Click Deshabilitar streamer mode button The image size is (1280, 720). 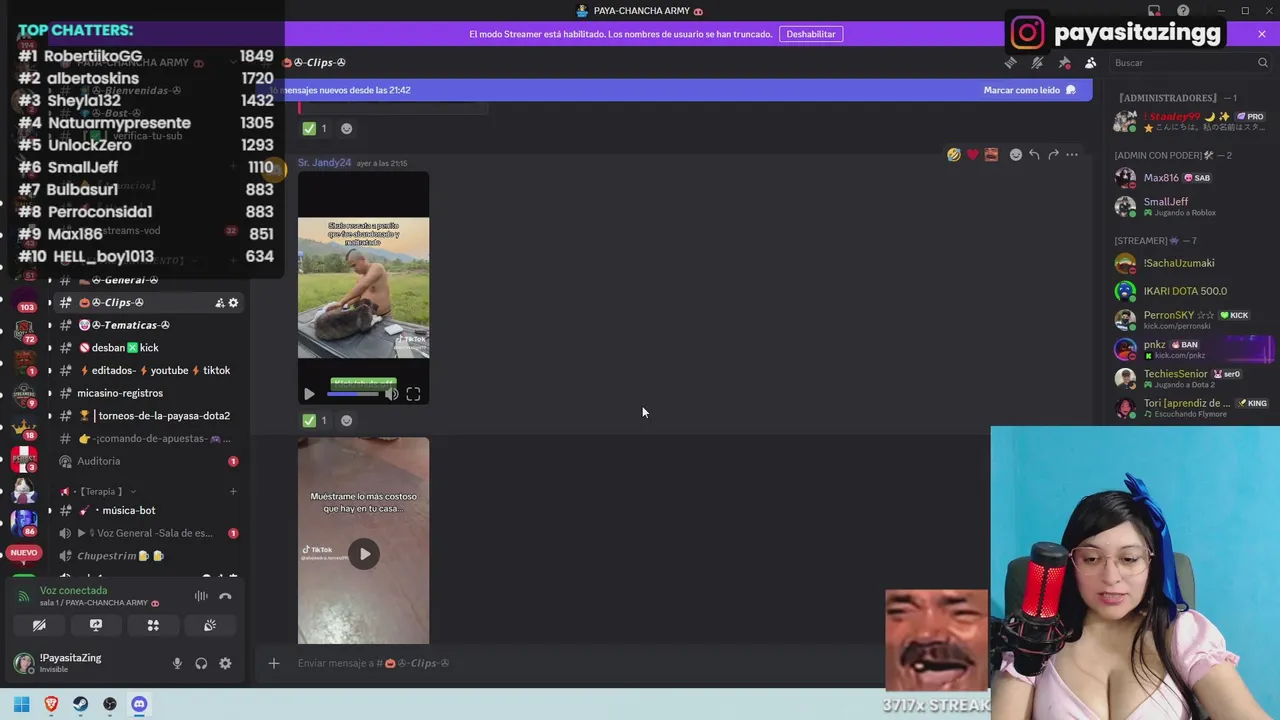click(x=811, y=34)
